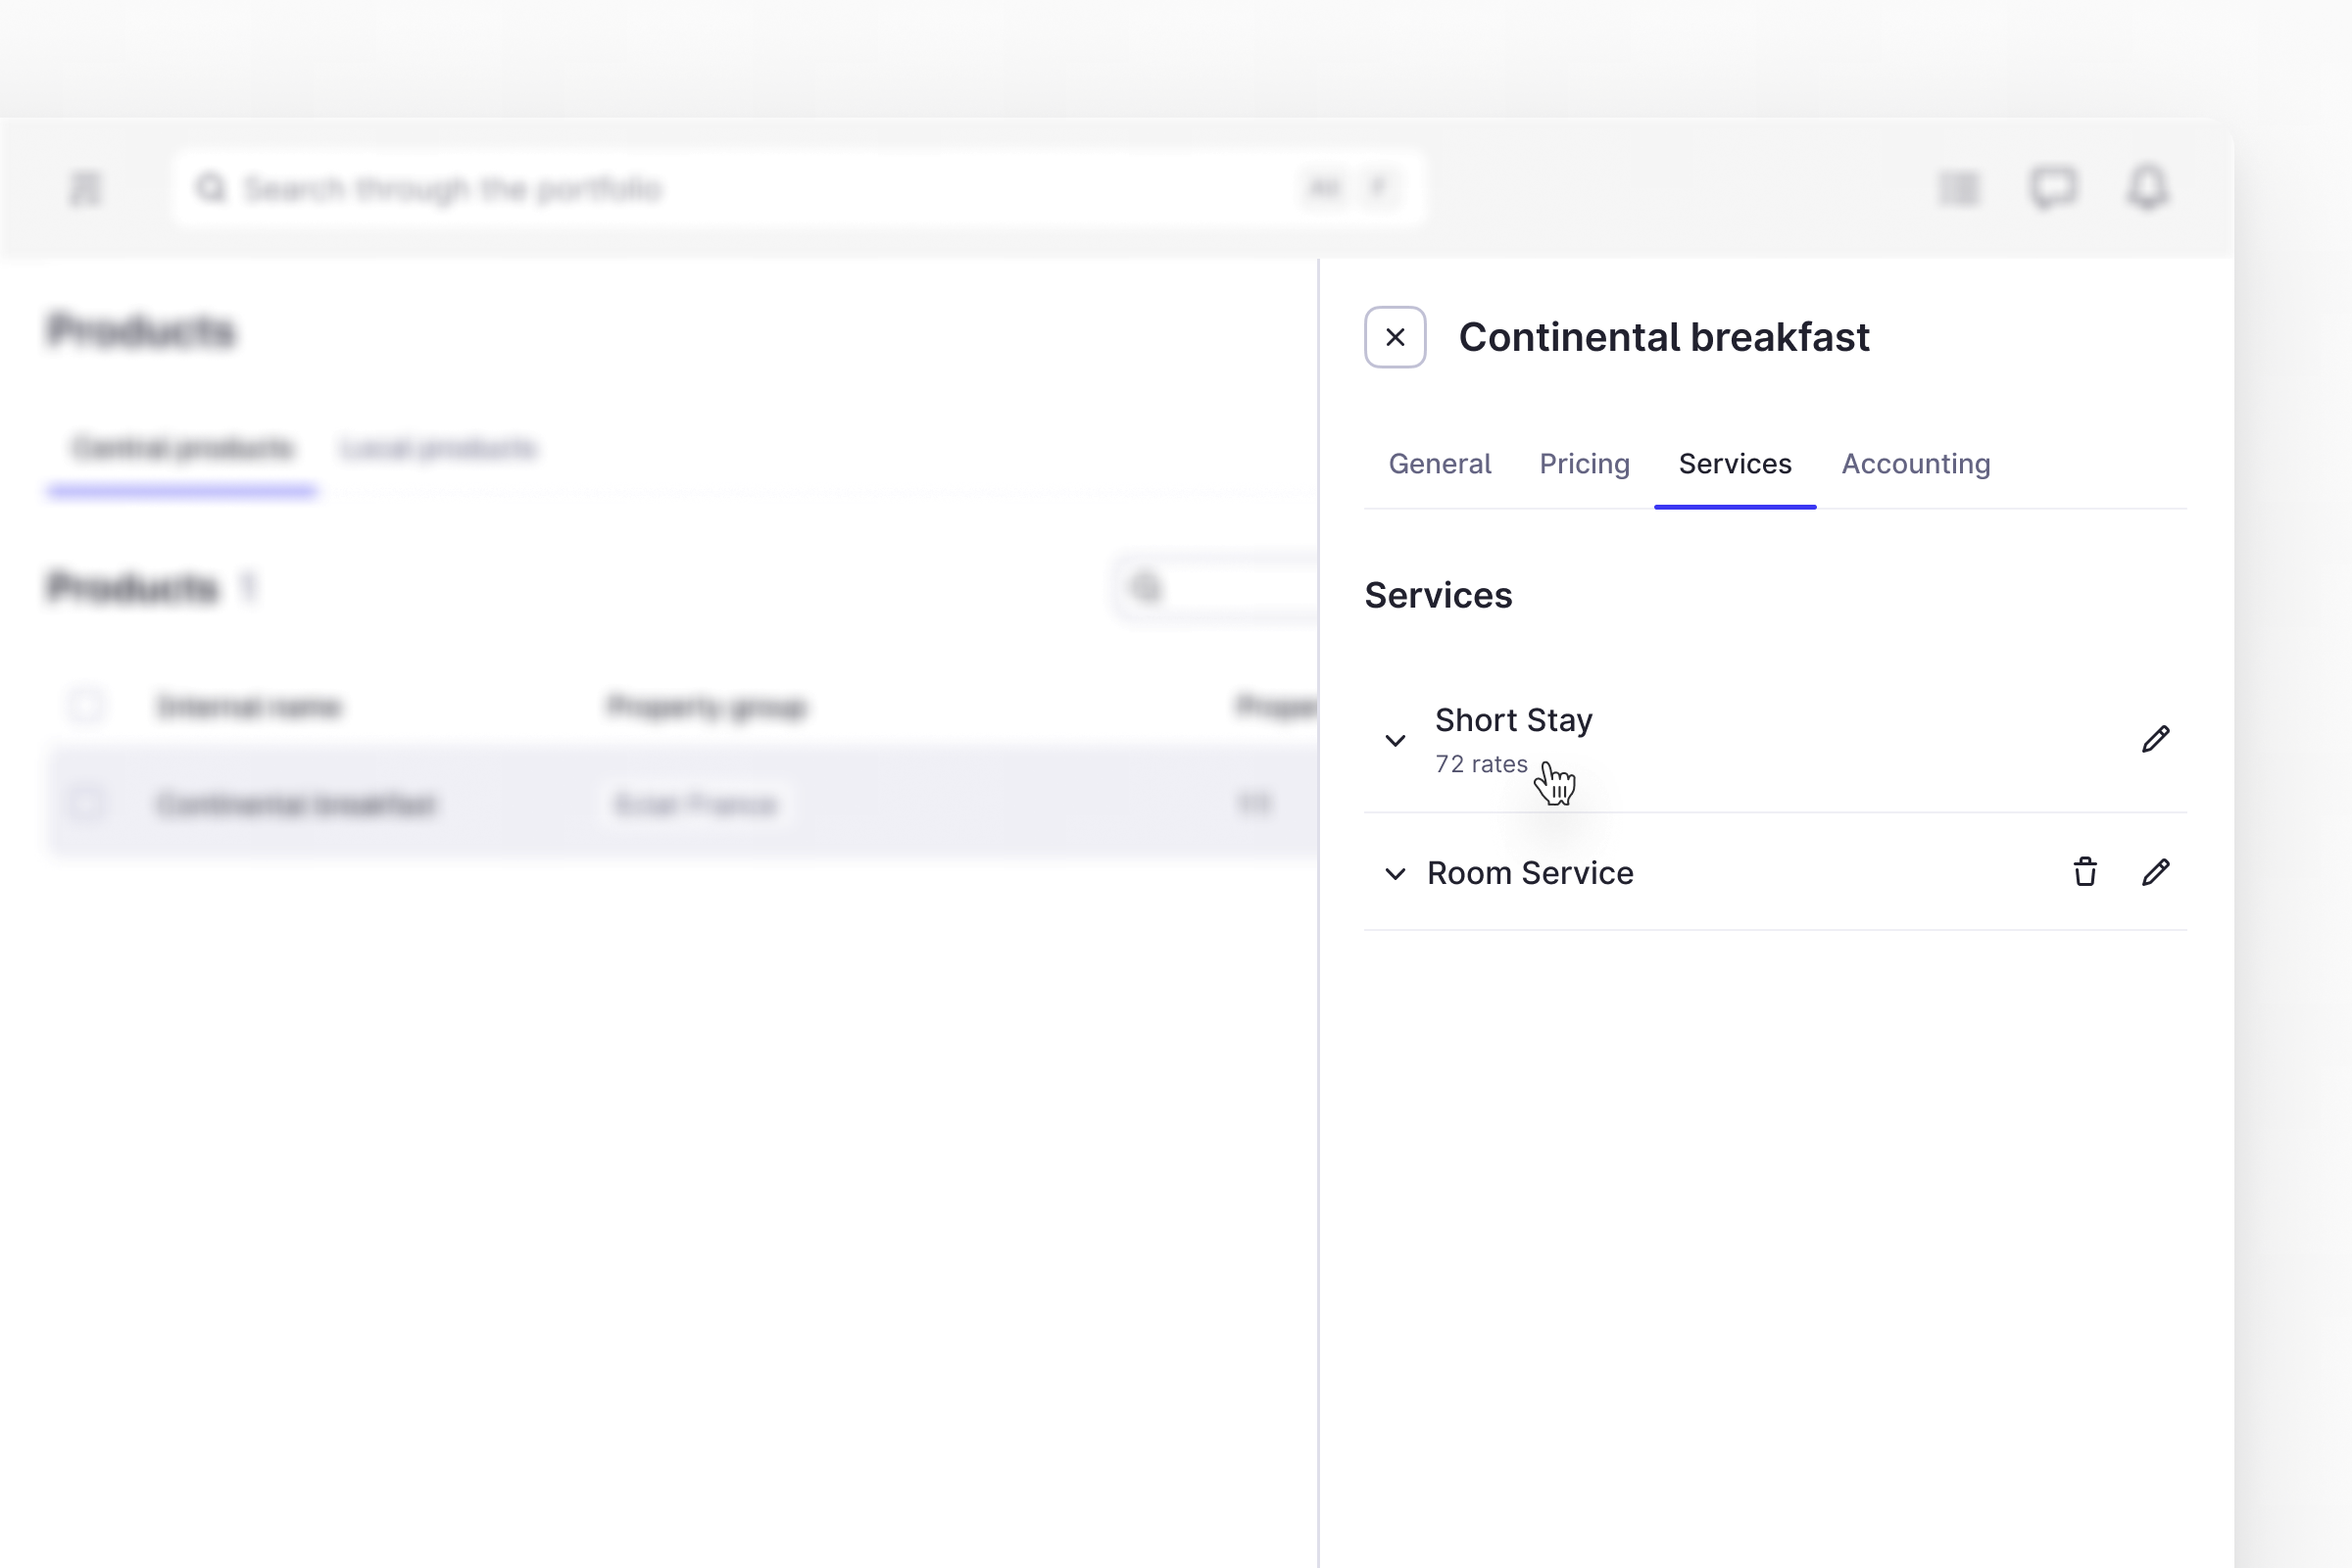Click the Short Stay service name
The height and width of the screenshot is (1568, 2352).
tap(1512, 720)
